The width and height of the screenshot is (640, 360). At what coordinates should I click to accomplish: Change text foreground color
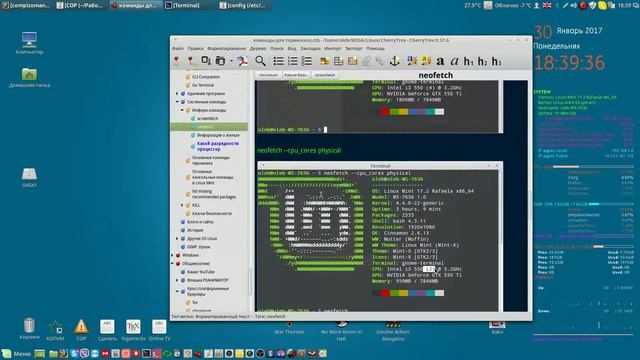tap(412, 61)
